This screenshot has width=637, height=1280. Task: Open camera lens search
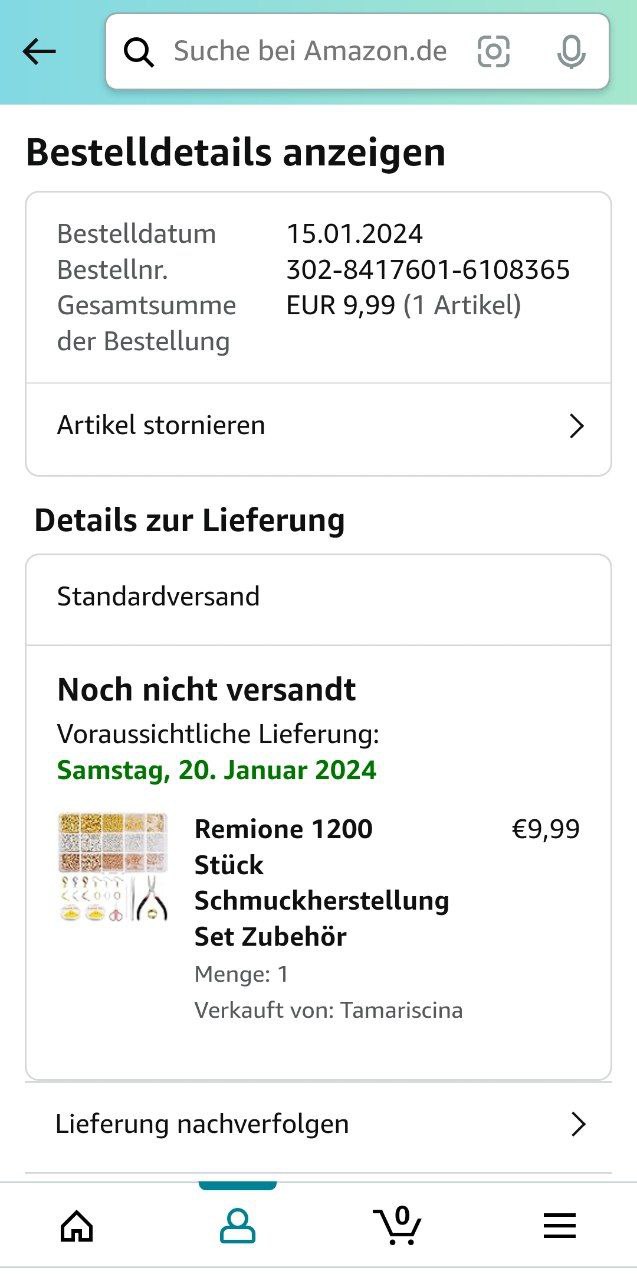tap(493, 52)
